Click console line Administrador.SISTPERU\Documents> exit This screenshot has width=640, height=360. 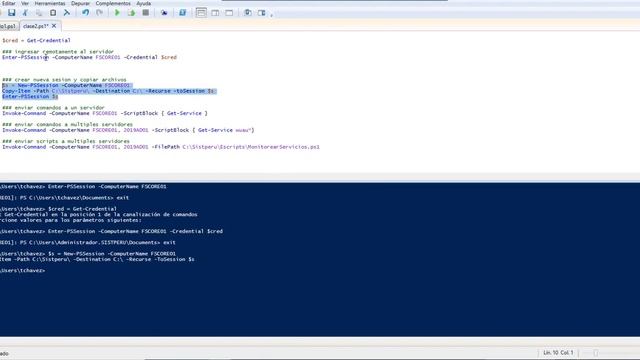coord(88,242)
